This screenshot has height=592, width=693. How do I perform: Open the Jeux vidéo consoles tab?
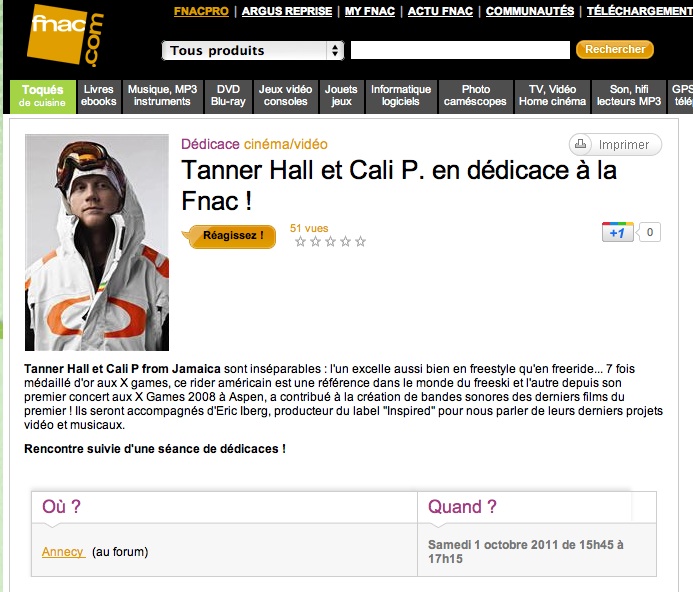(x=286, y=96)
